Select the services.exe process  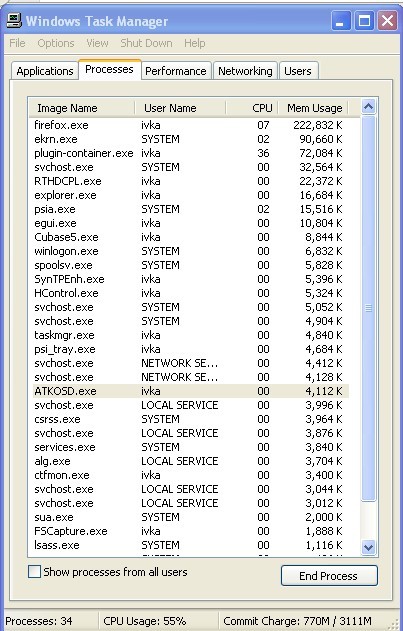[189, 447]
